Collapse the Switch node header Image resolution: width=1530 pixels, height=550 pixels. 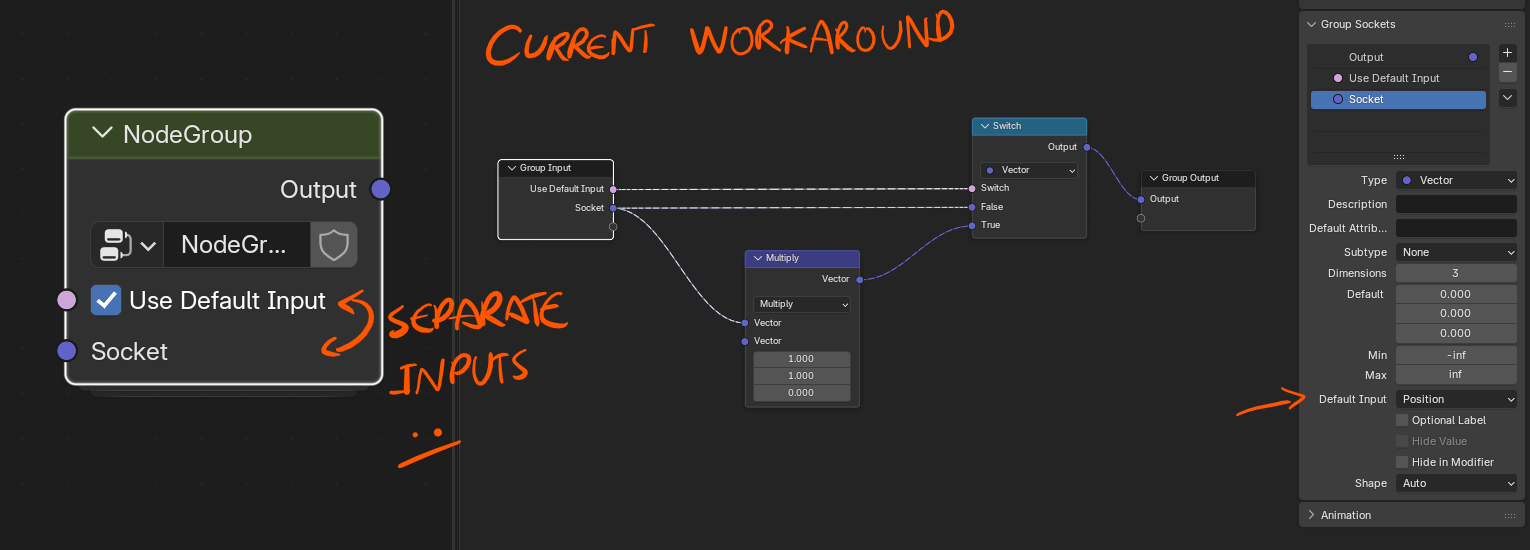point(984,126)
